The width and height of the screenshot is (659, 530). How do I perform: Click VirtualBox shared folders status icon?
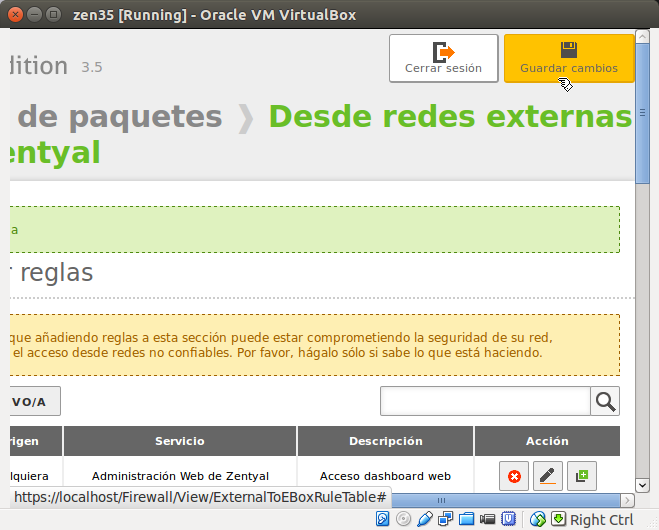click(467, 519)
